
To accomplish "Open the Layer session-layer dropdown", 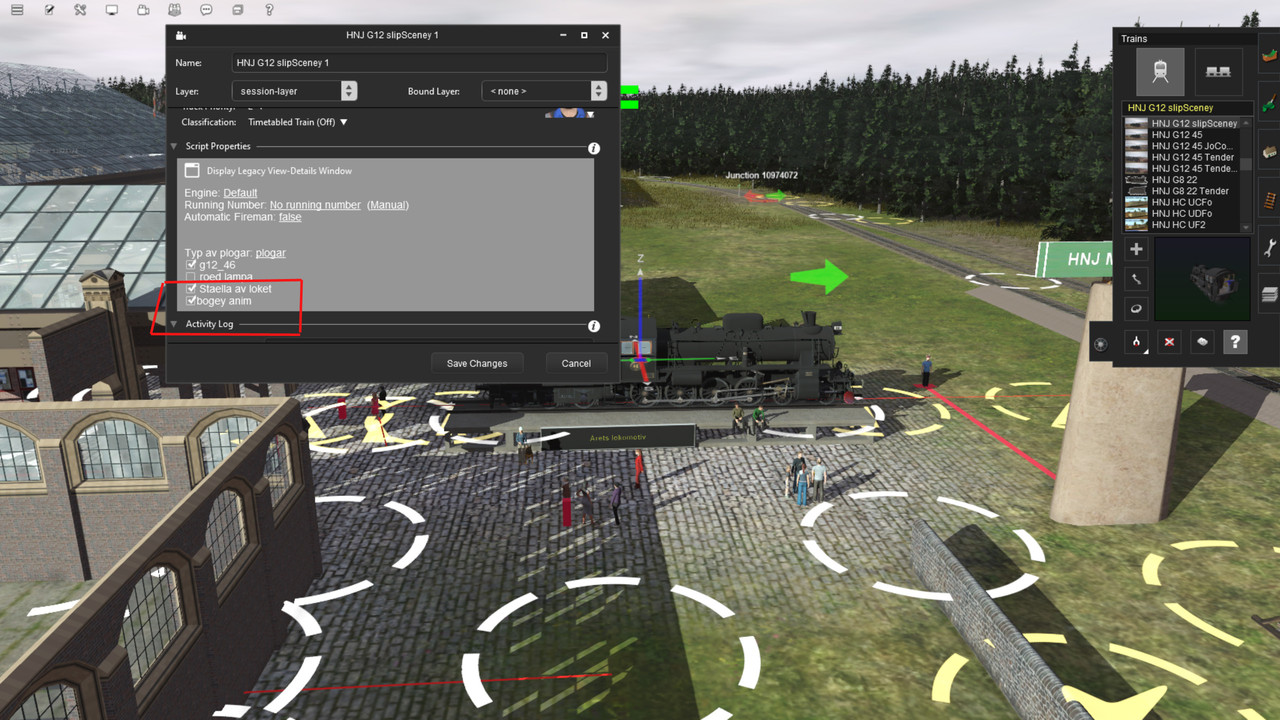I will [294, 91].
